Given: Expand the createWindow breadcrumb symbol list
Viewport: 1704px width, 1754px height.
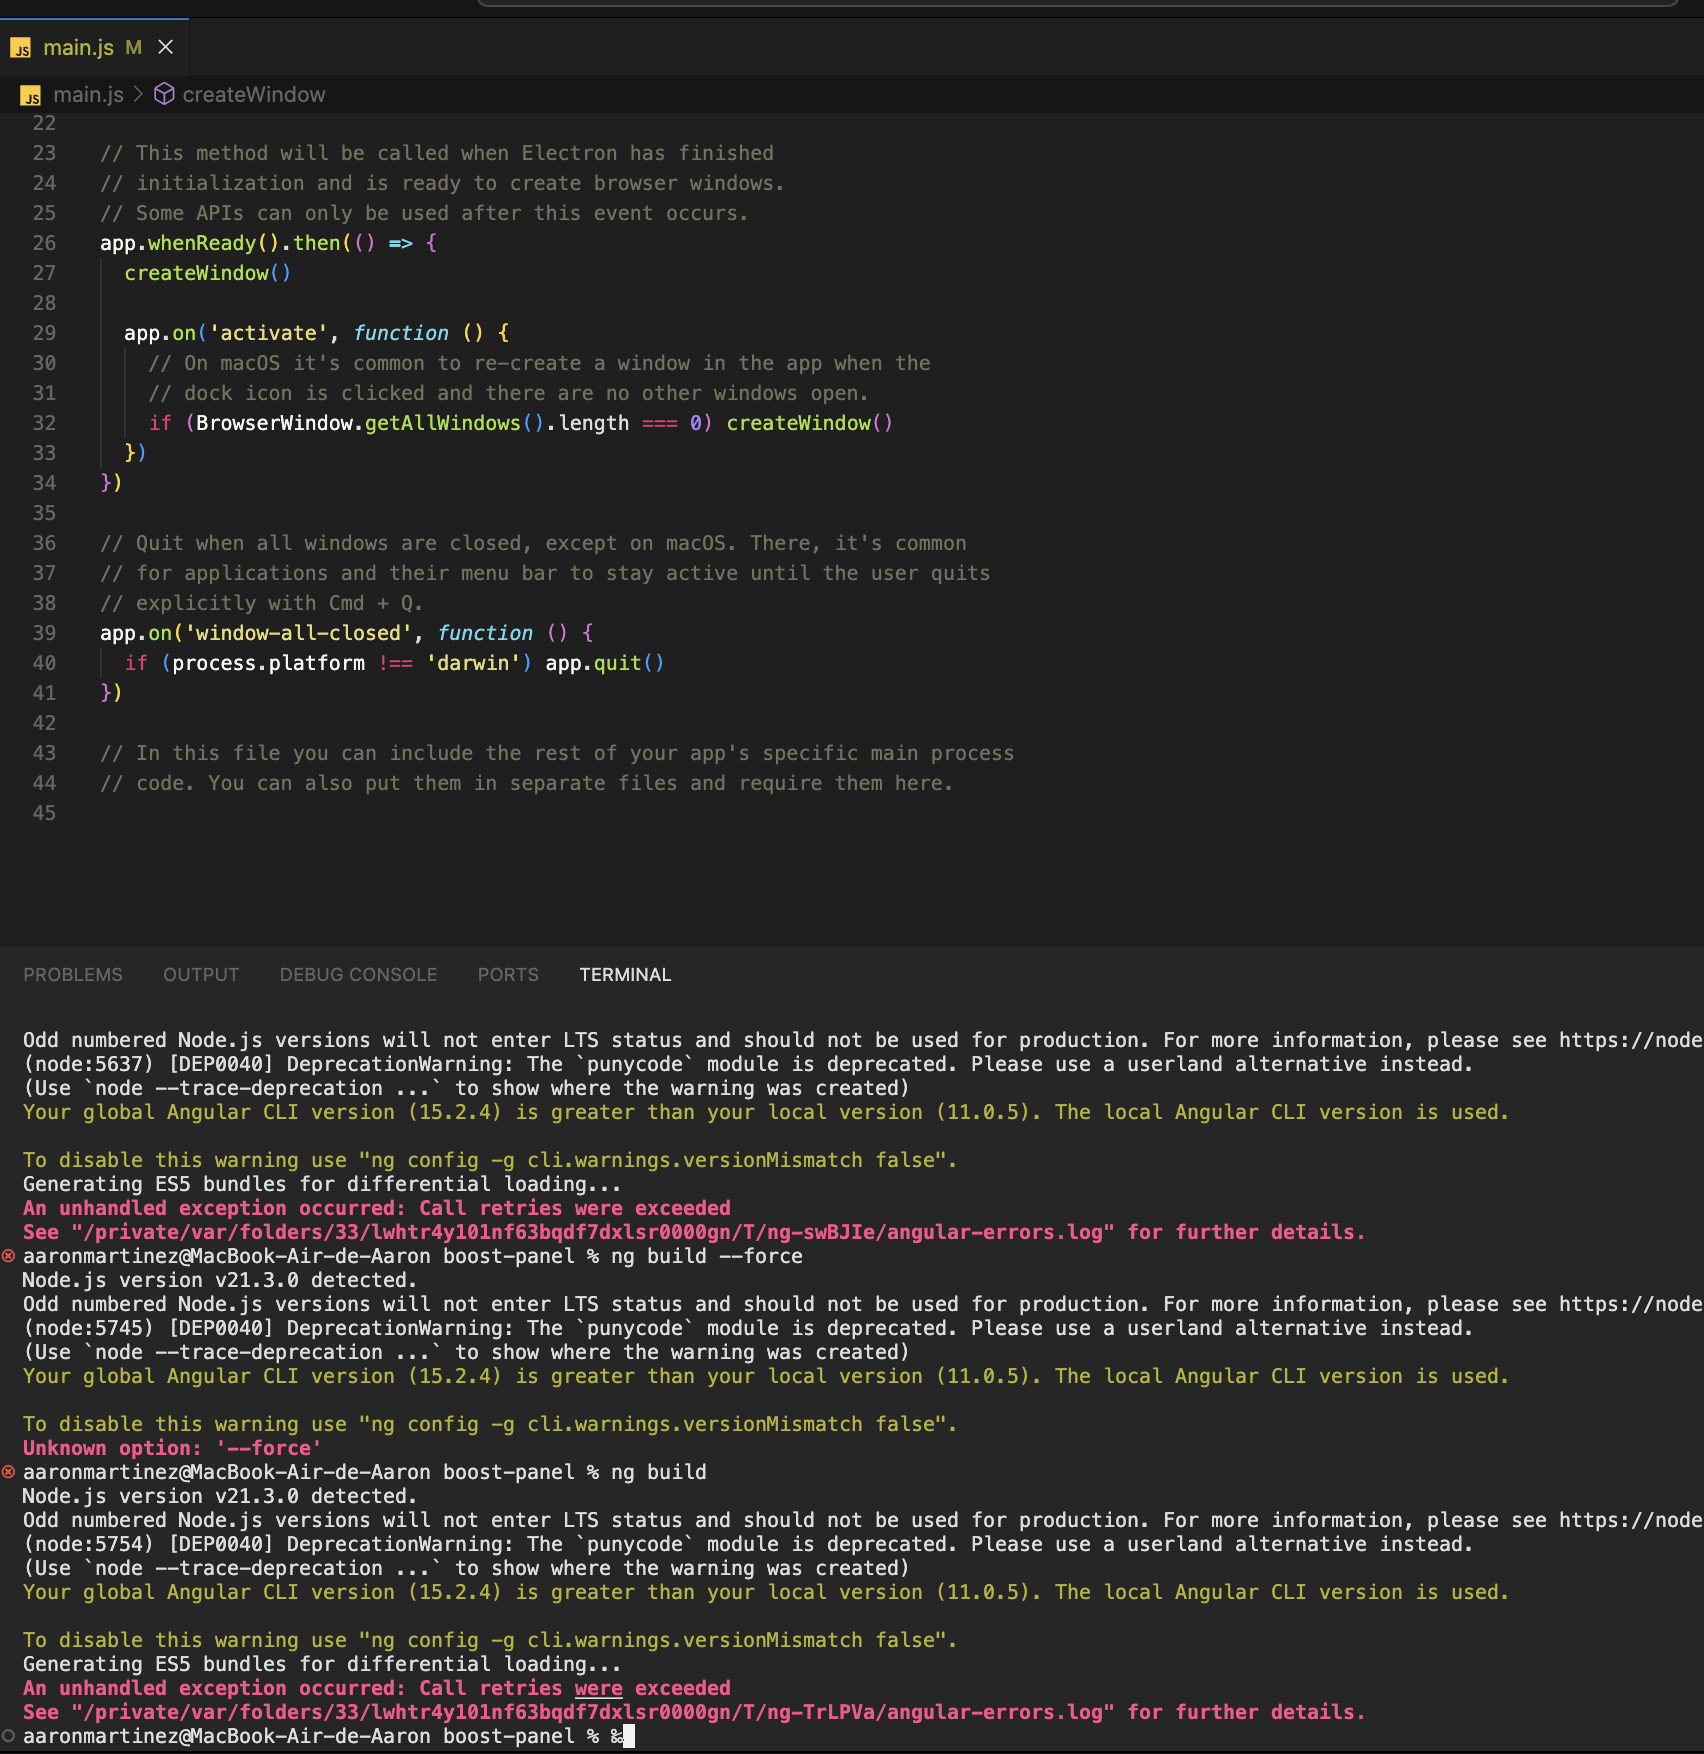Looking at the screenshot, I should [x=253, y=94].
